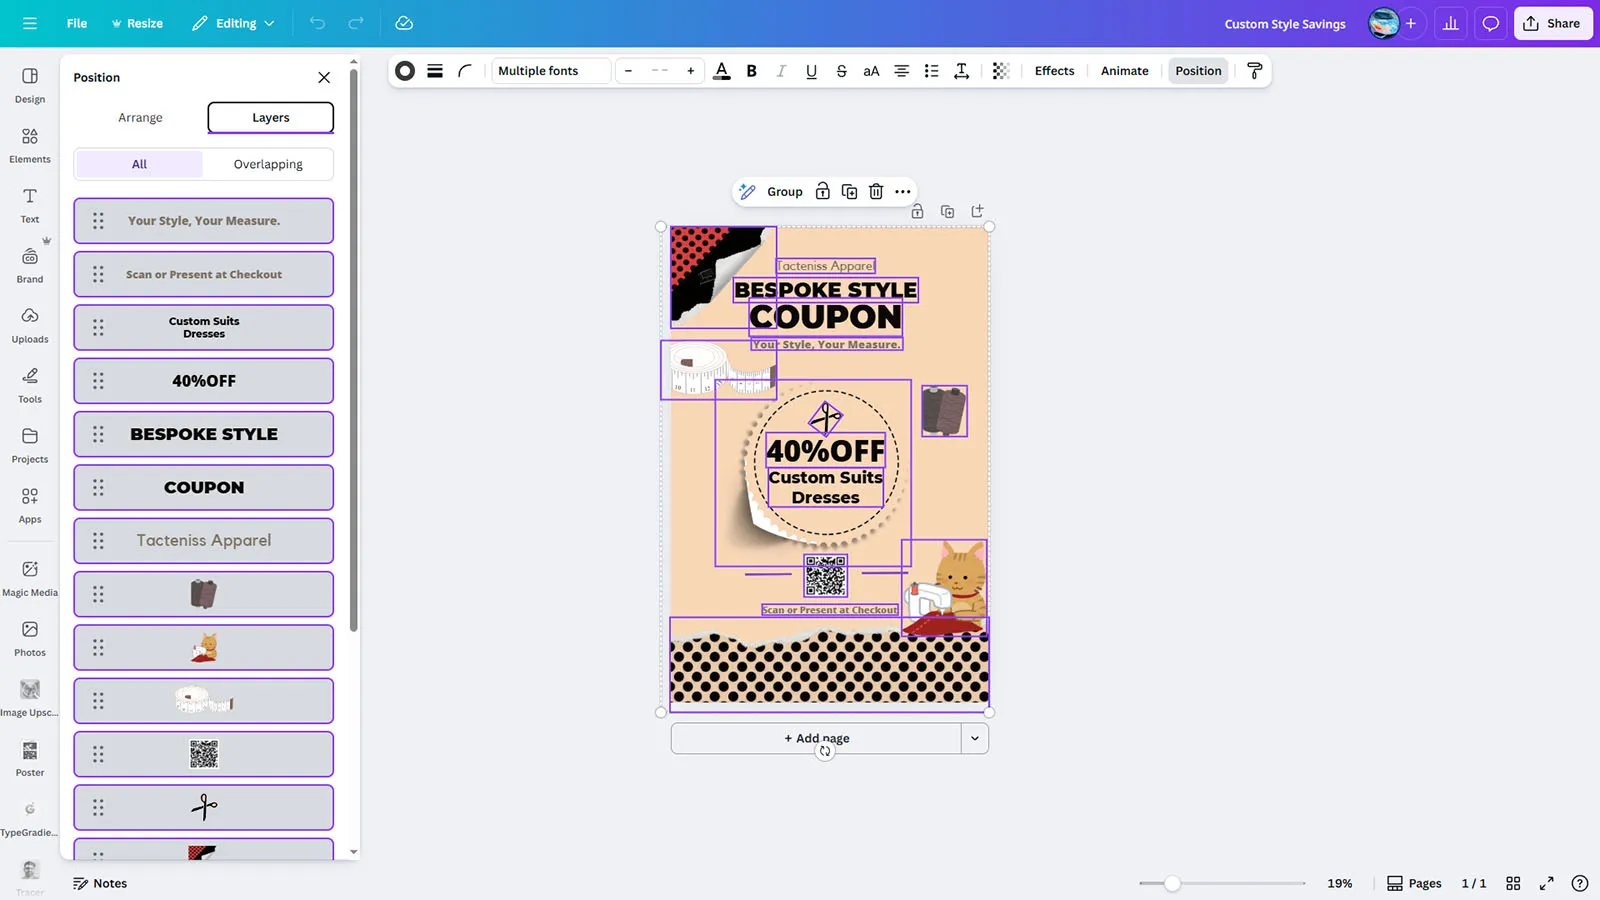Click the zoom slider handle
Image resolution: width=1600 pixels, height=900 pixels.
coord(1172,883)
